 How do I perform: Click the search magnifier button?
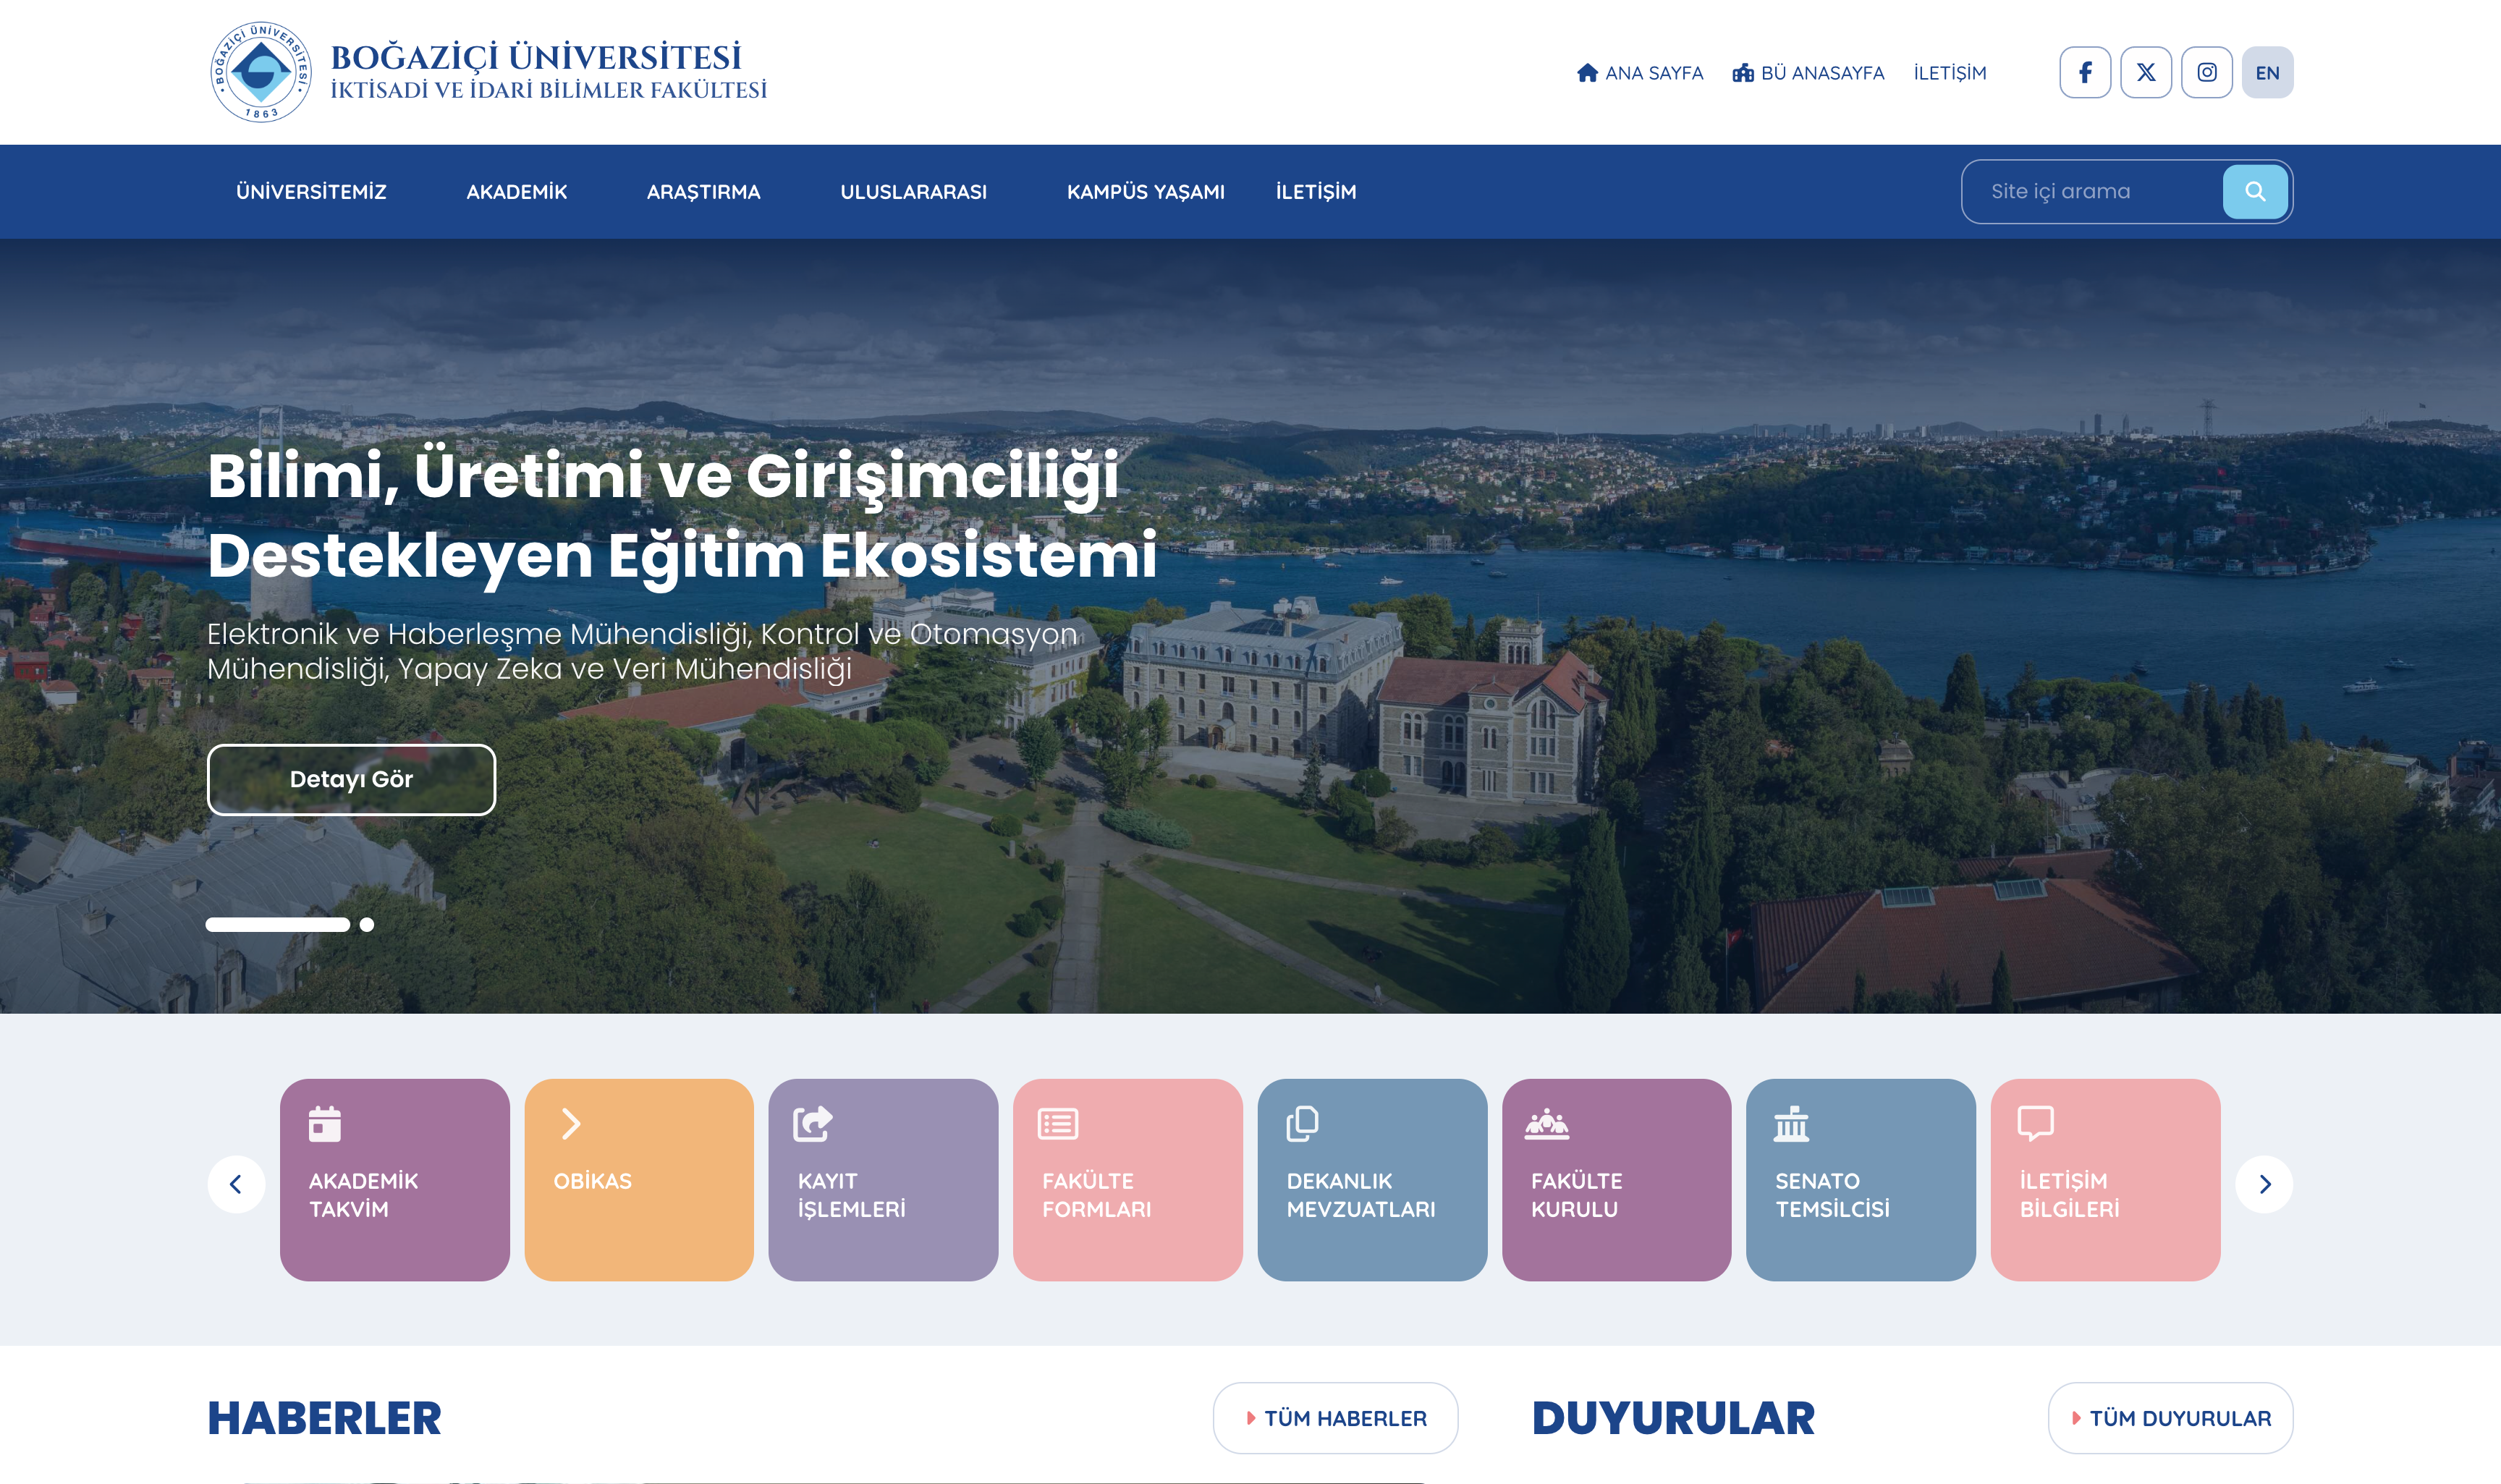[x=2255, y=191]
